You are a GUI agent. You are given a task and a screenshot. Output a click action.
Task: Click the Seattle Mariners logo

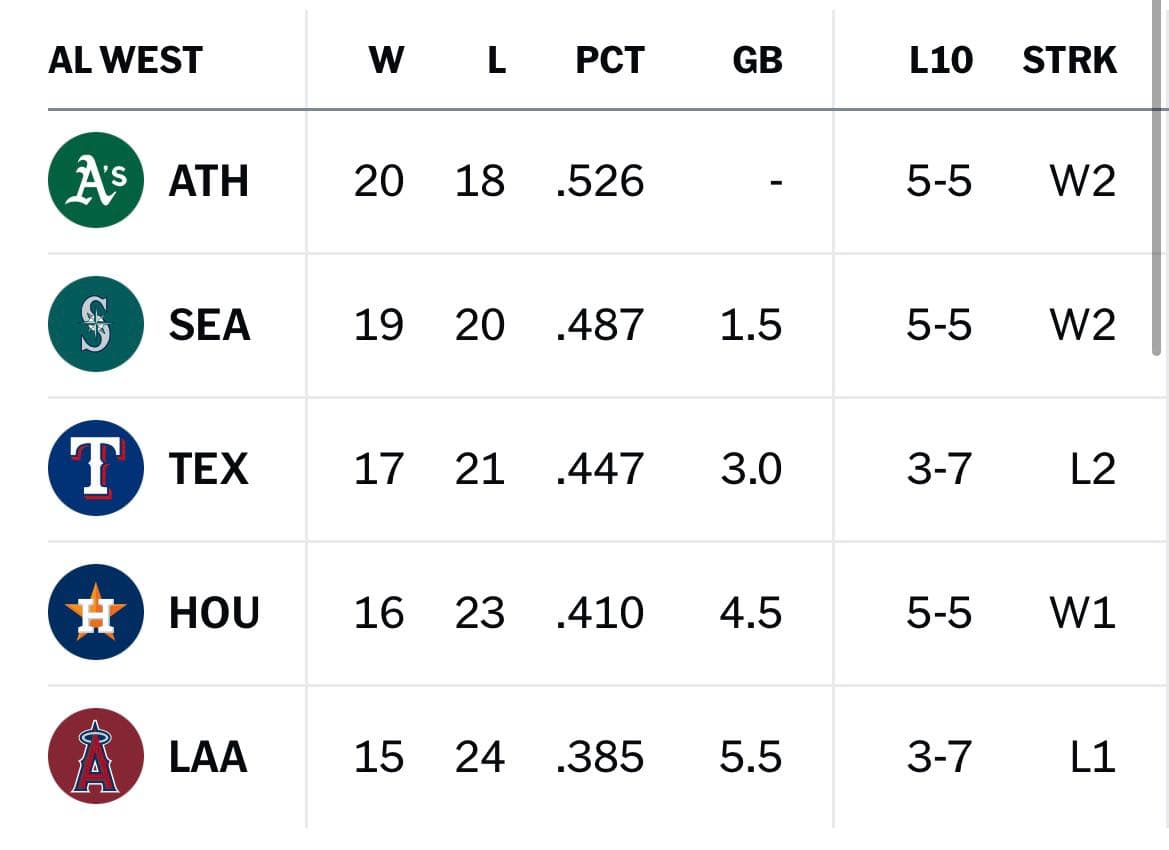(95, 324)
